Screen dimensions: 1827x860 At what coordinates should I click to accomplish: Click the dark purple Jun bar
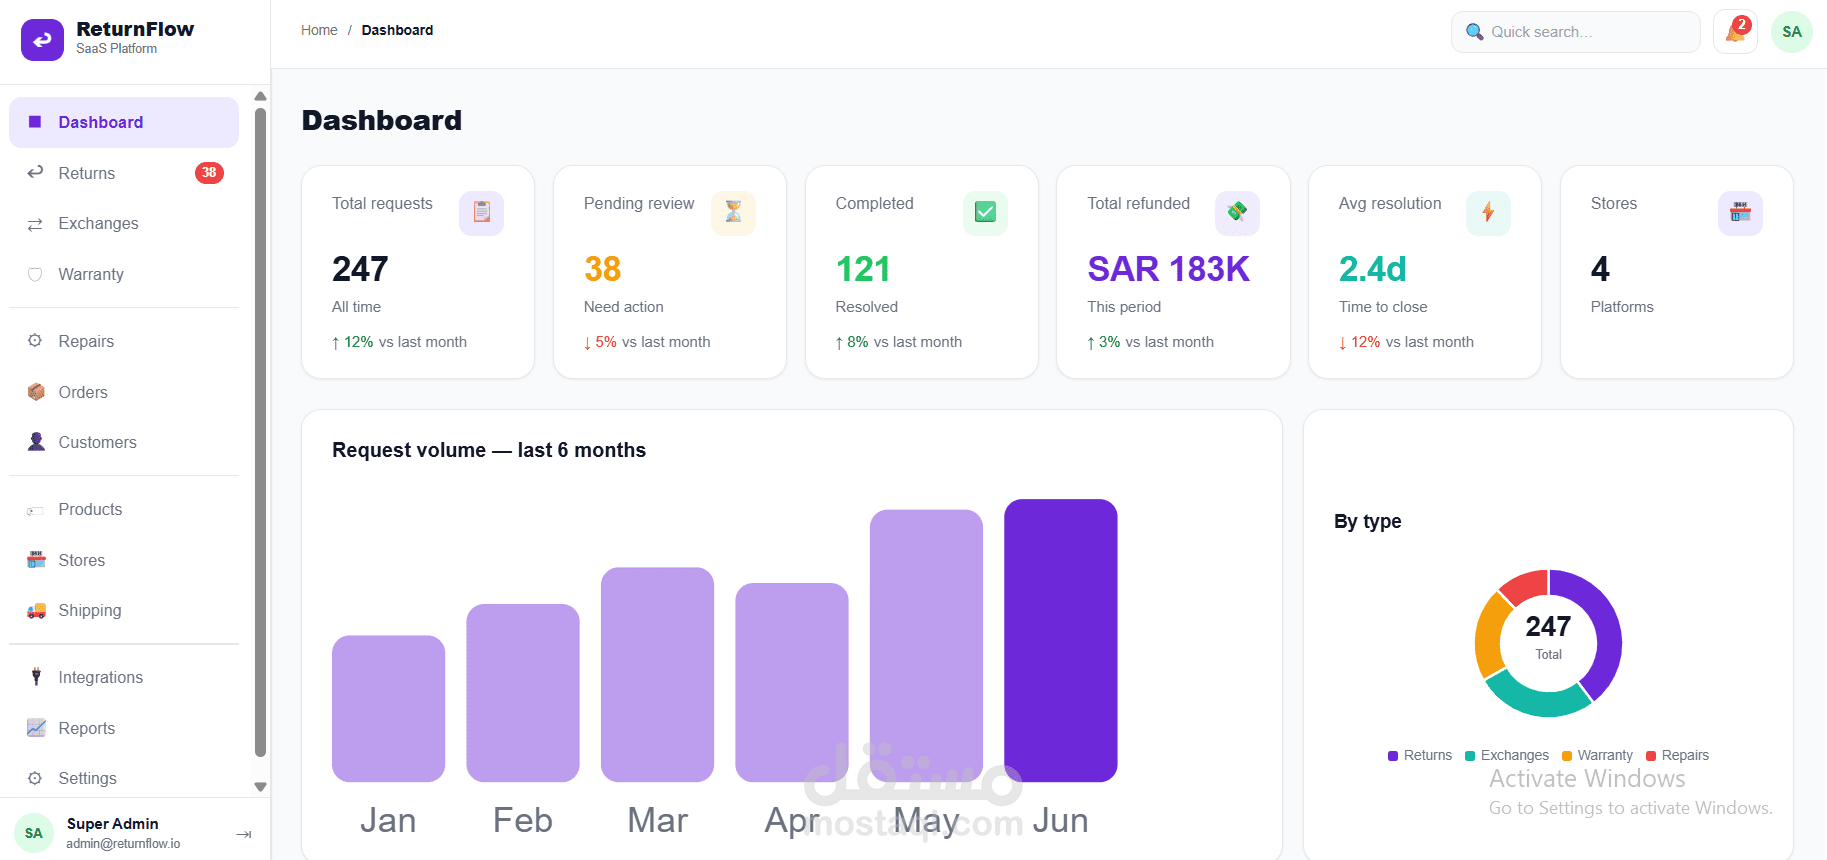[x=1061, y=640]
